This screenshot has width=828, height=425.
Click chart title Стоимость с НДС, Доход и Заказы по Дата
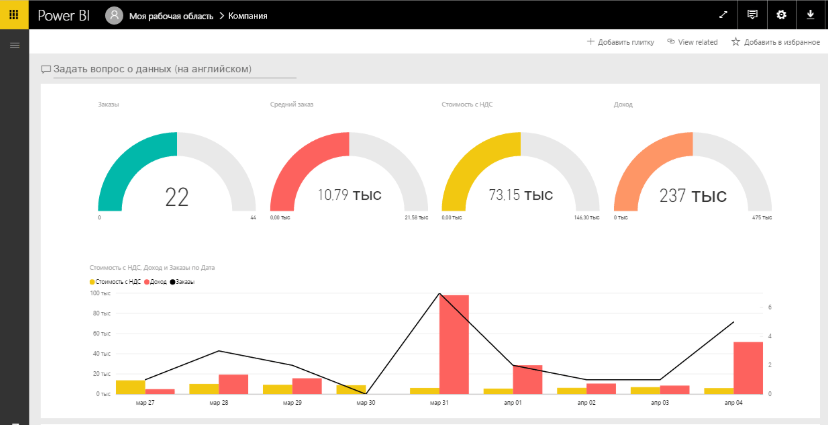coord(152,268)
